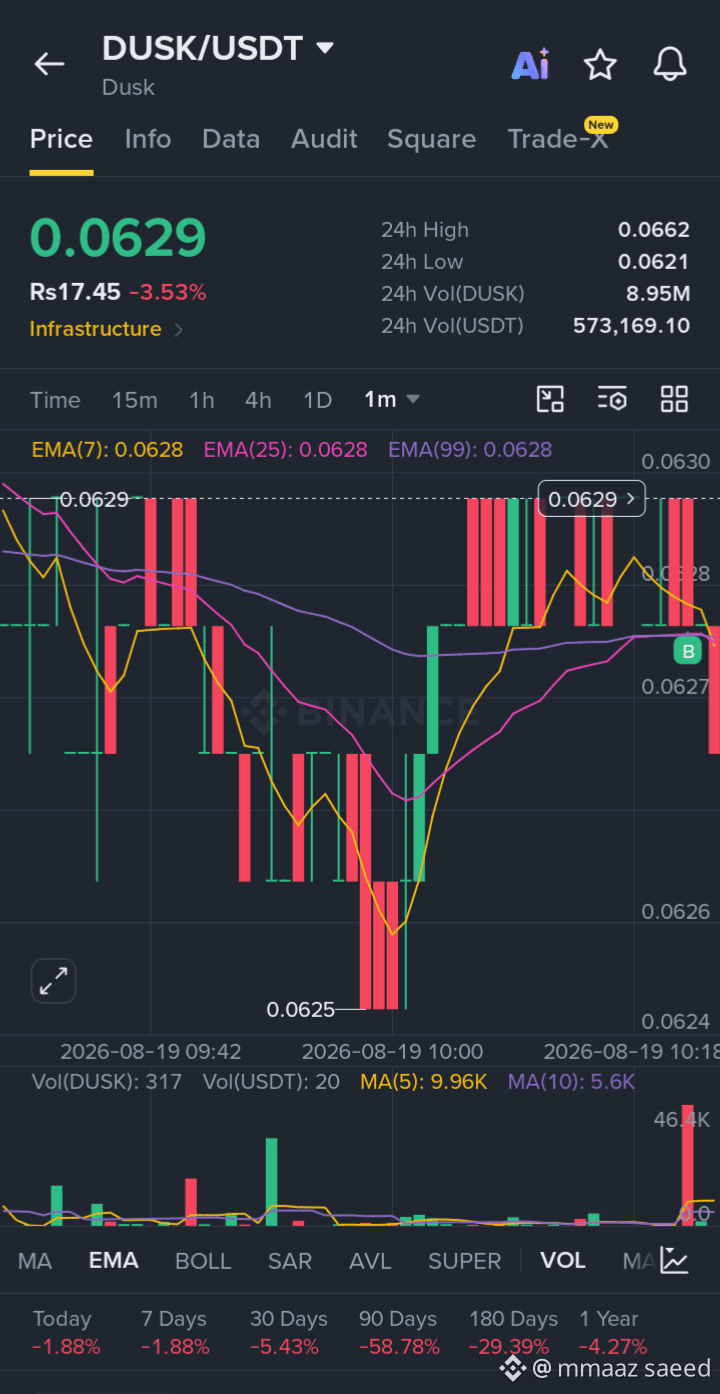Tap the Vol(USDT): 20 readout
The width and height of the screenshot is (720, 1394).
[x=271, y=1082]
